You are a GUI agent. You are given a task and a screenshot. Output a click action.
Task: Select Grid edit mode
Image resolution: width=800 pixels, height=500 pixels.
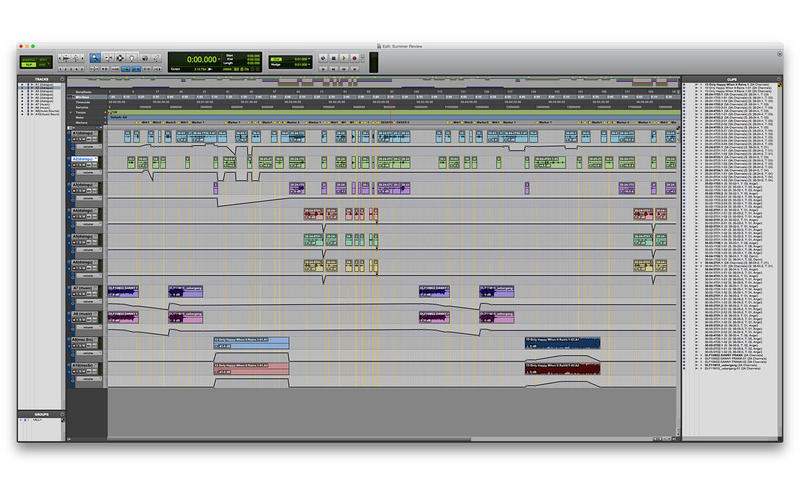click(x=43, y=65)
